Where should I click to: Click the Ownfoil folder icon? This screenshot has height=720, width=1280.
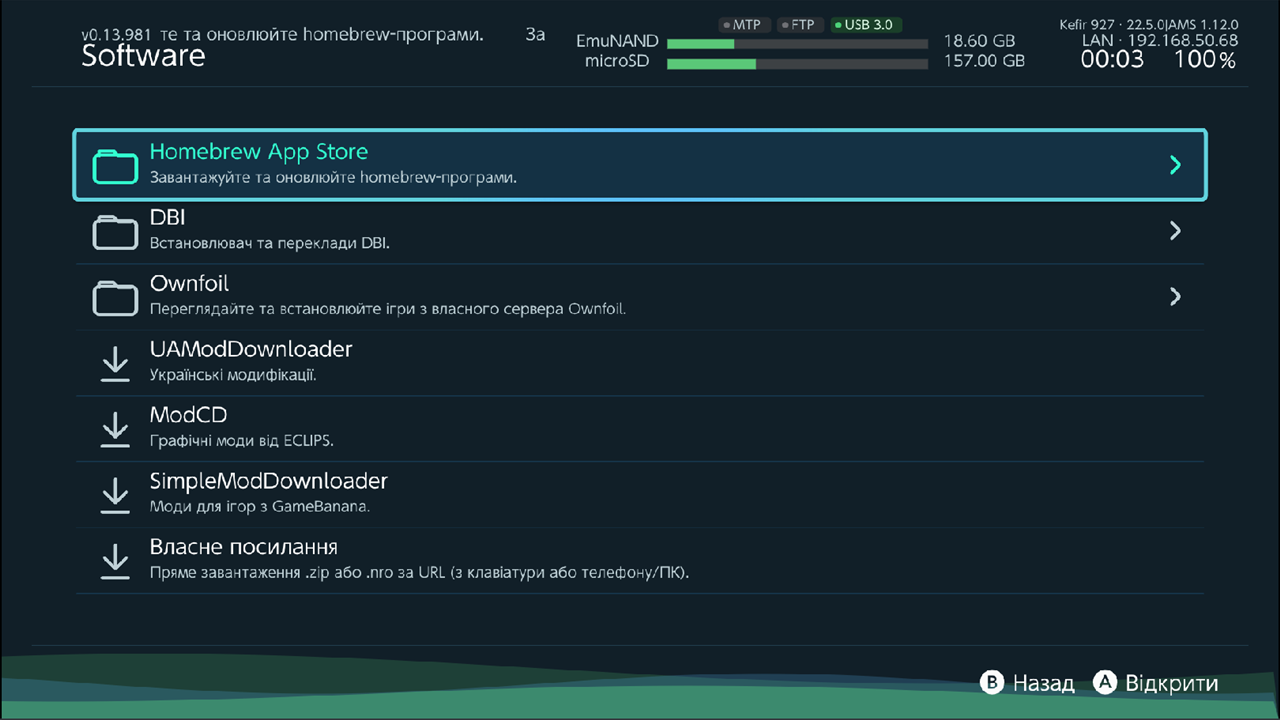pos(115,297)
